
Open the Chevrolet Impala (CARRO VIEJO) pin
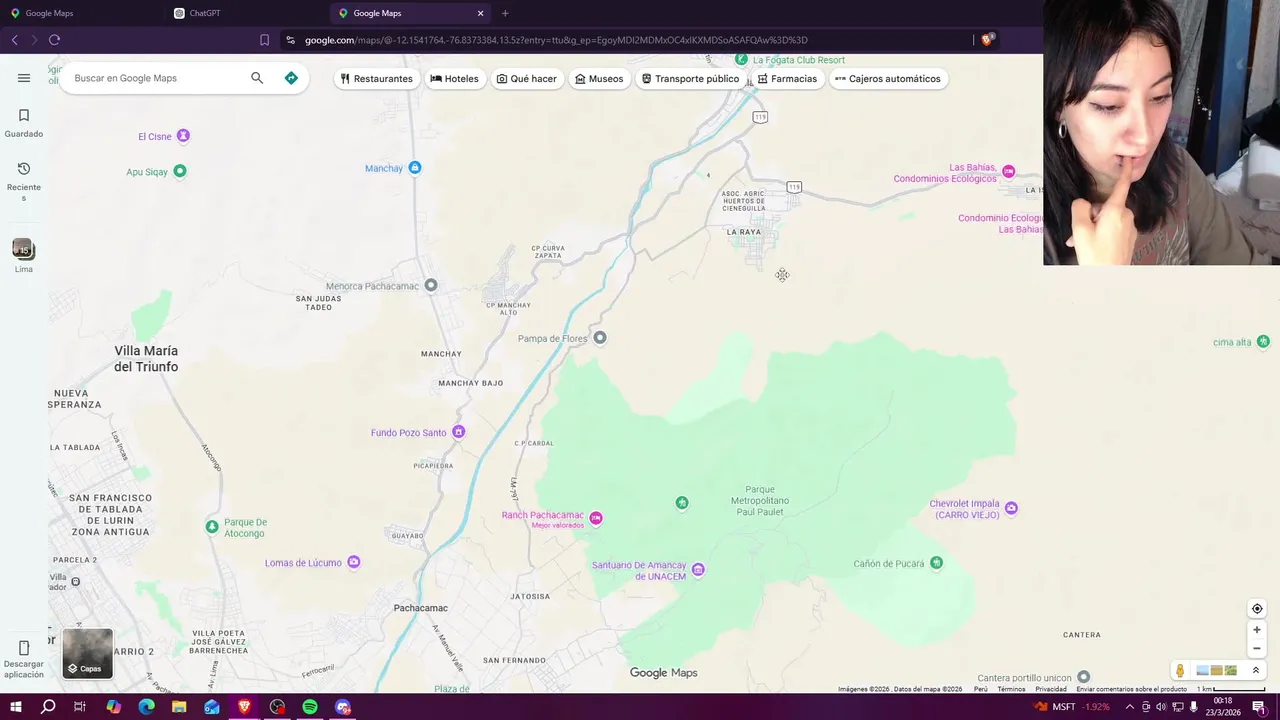coord(1011,508)
